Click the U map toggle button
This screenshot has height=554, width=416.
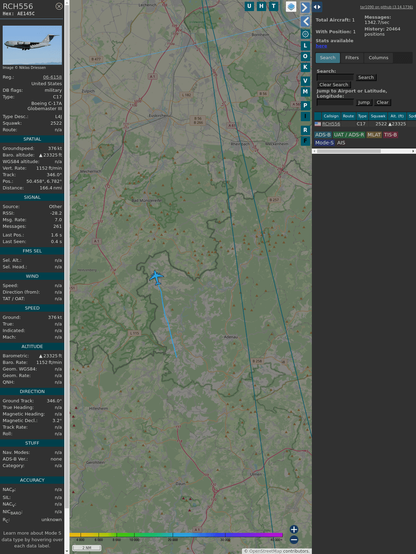pos(249,6)
